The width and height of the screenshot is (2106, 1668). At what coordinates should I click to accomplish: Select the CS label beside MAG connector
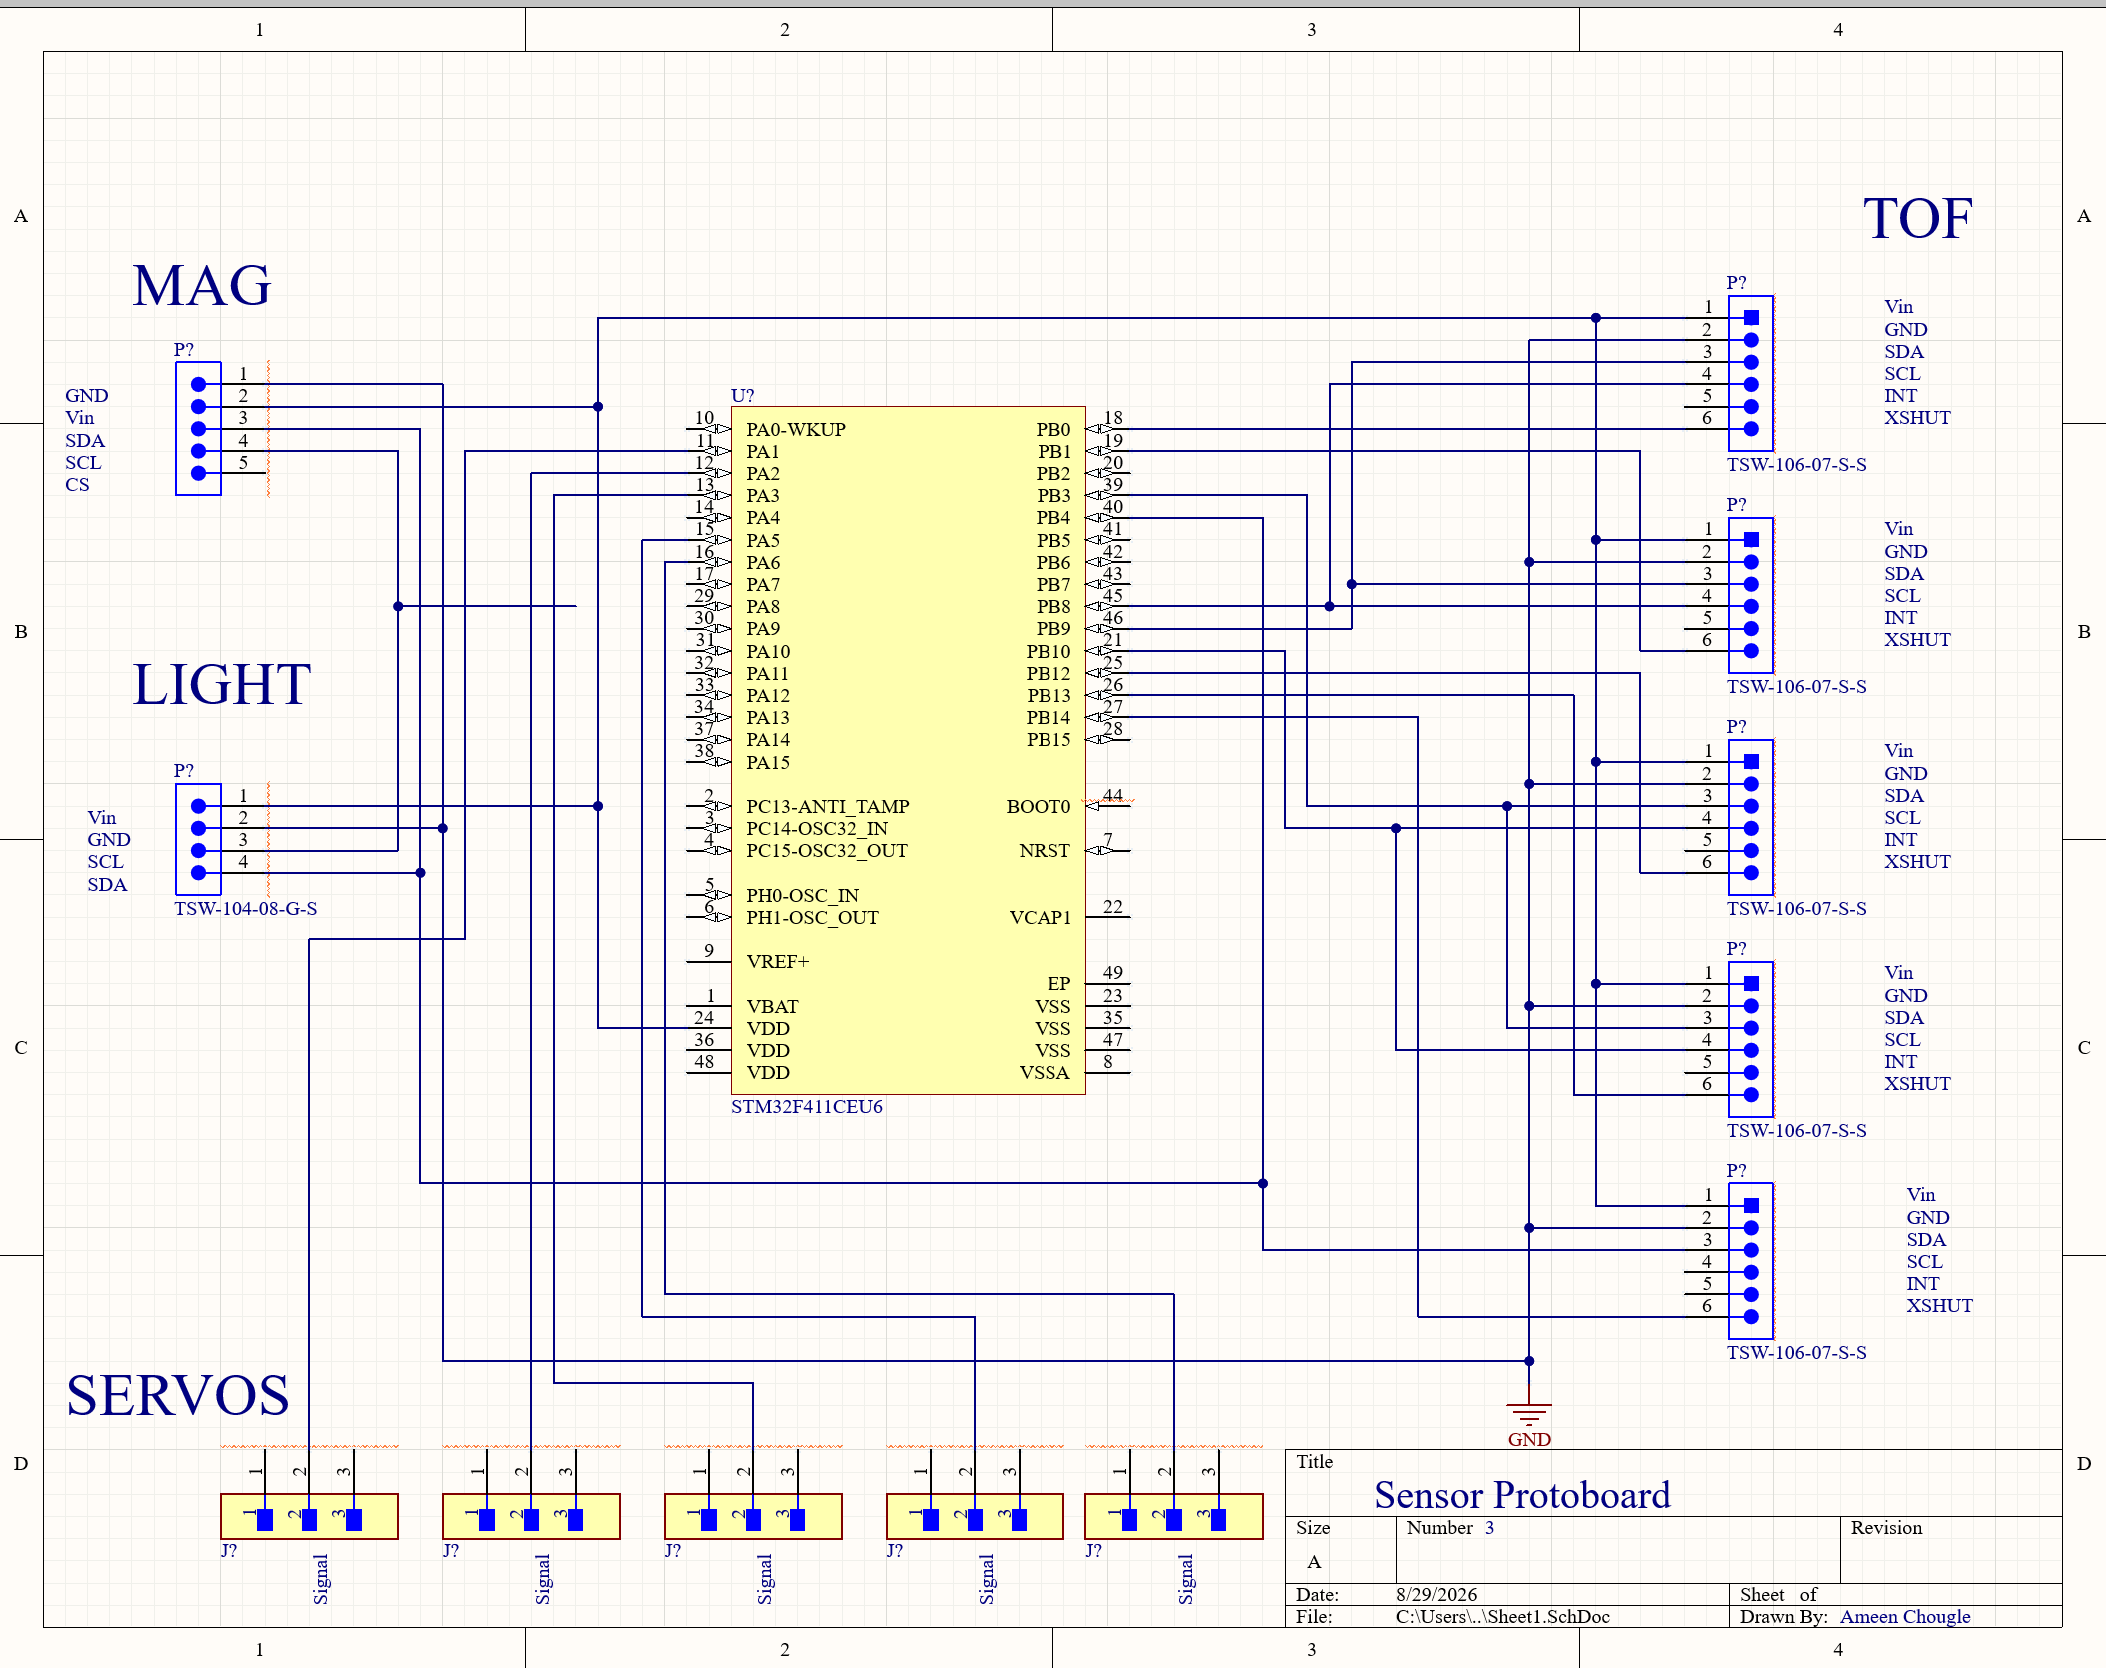(77, 485)
